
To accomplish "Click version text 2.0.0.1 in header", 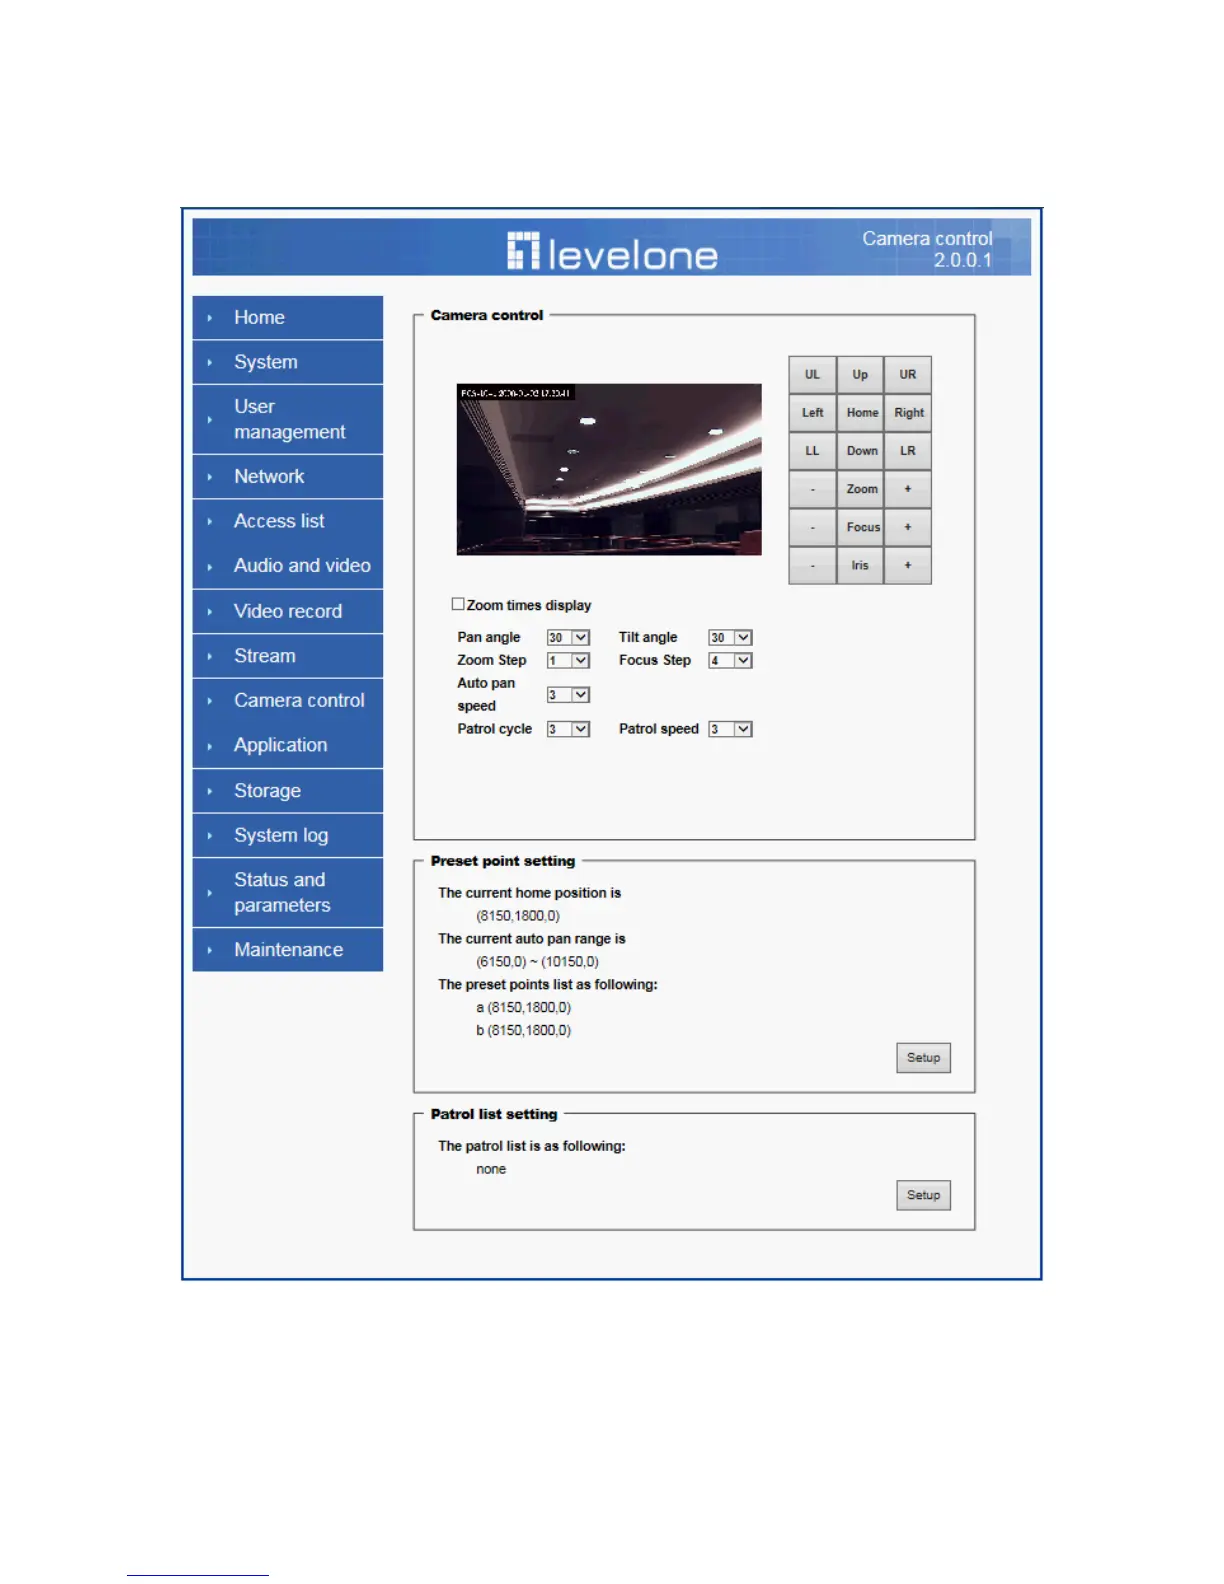I will (963, 260).
